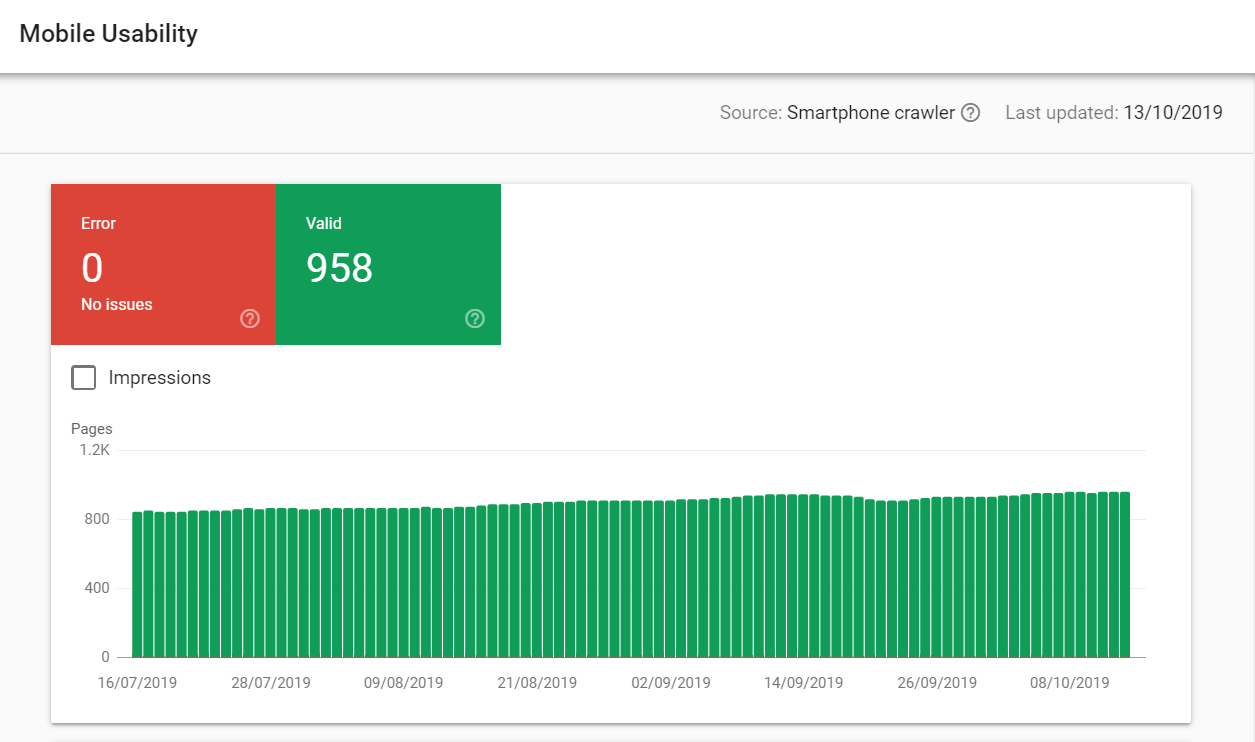This screenshot has width=1255, height=742.
Task: Click the 09/08/2019 date label
Action: [404, 683]
